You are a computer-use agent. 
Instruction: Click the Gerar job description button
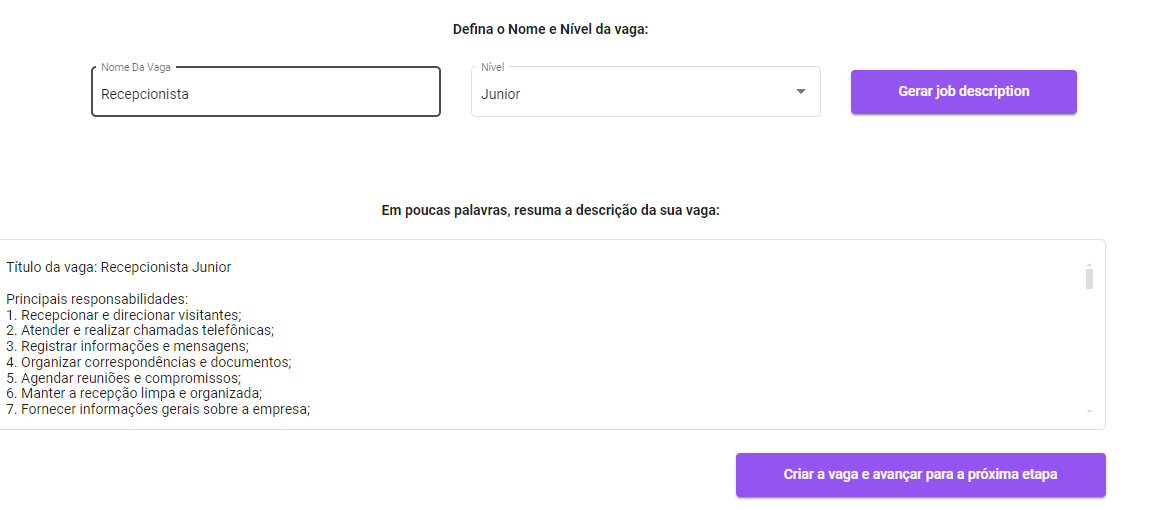(964, 91)
